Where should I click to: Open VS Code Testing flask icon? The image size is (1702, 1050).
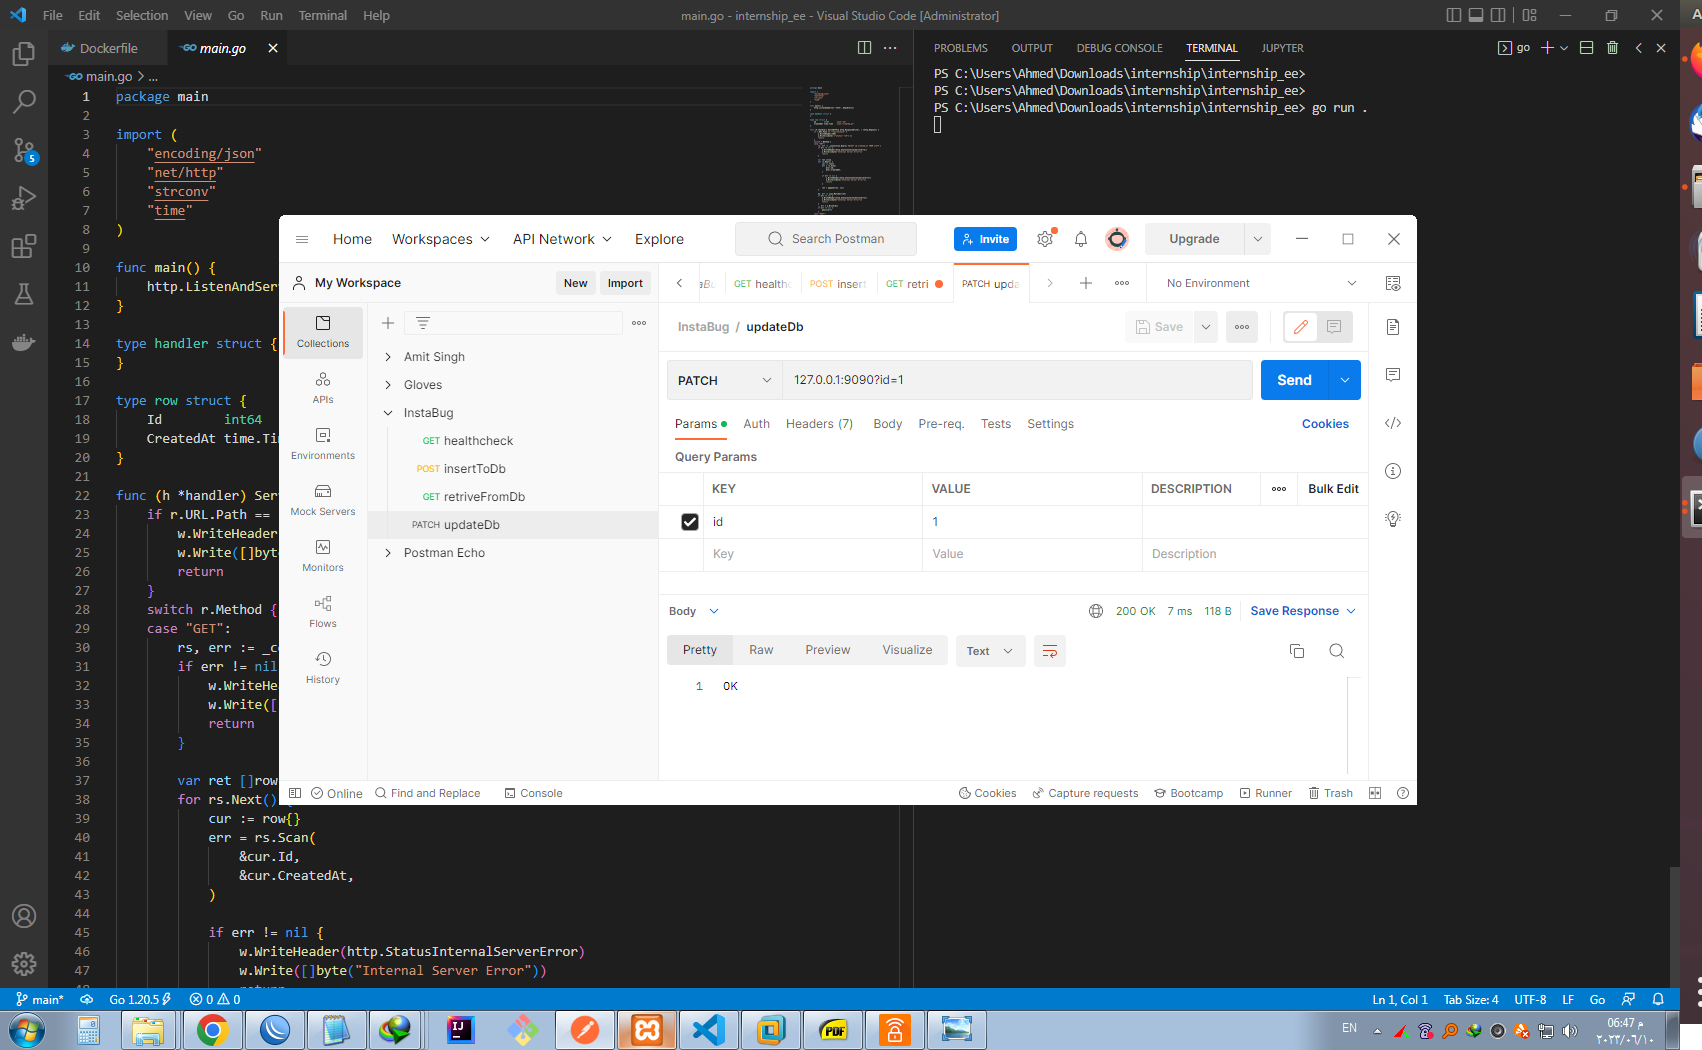coord(24,294)
